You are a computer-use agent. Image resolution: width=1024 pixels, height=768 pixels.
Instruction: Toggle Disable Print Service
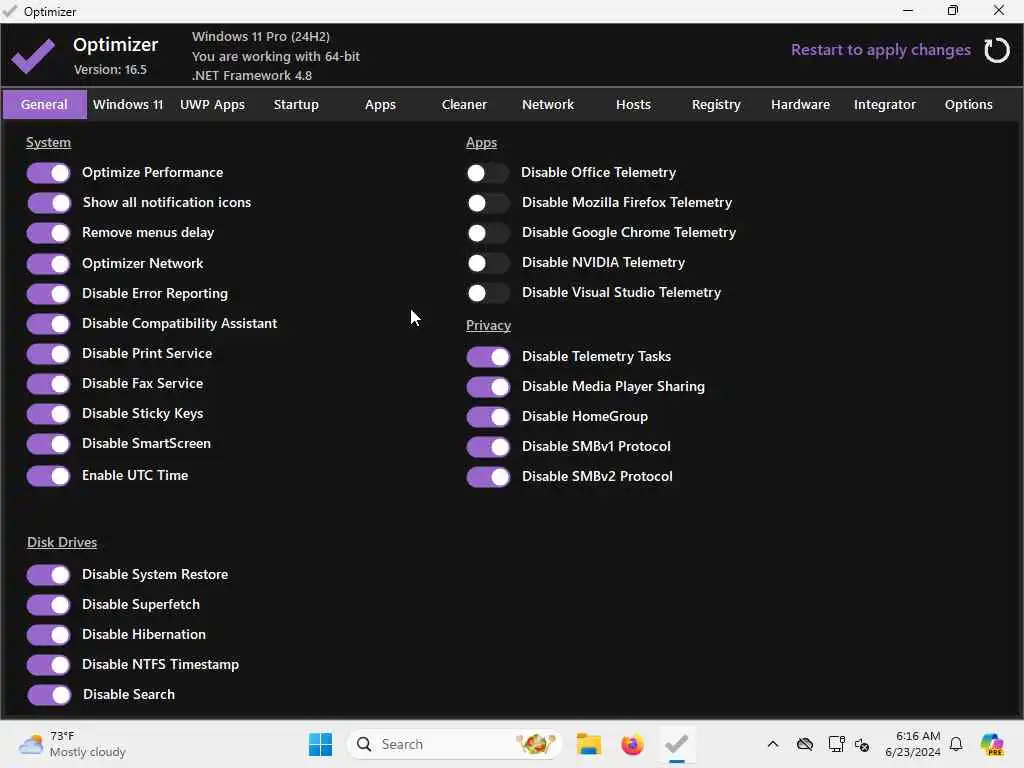48,354
